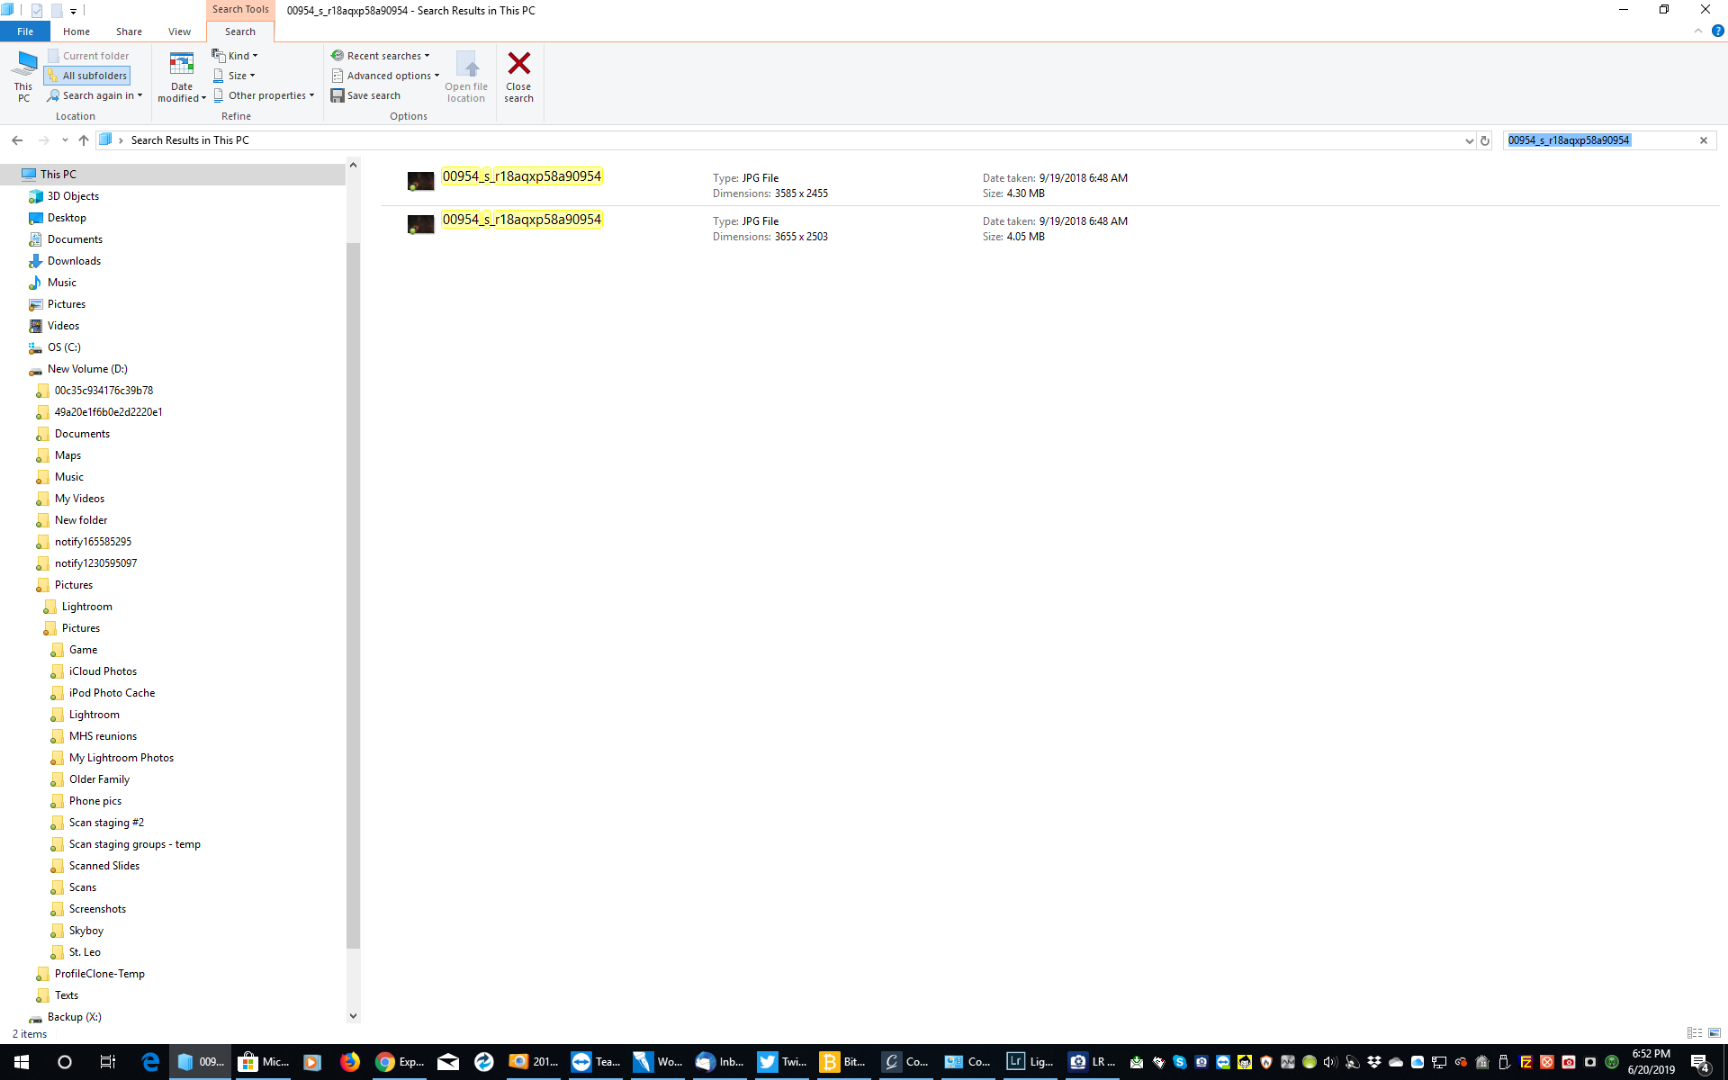Click the This PC search location icon

(x=24, y=76)
